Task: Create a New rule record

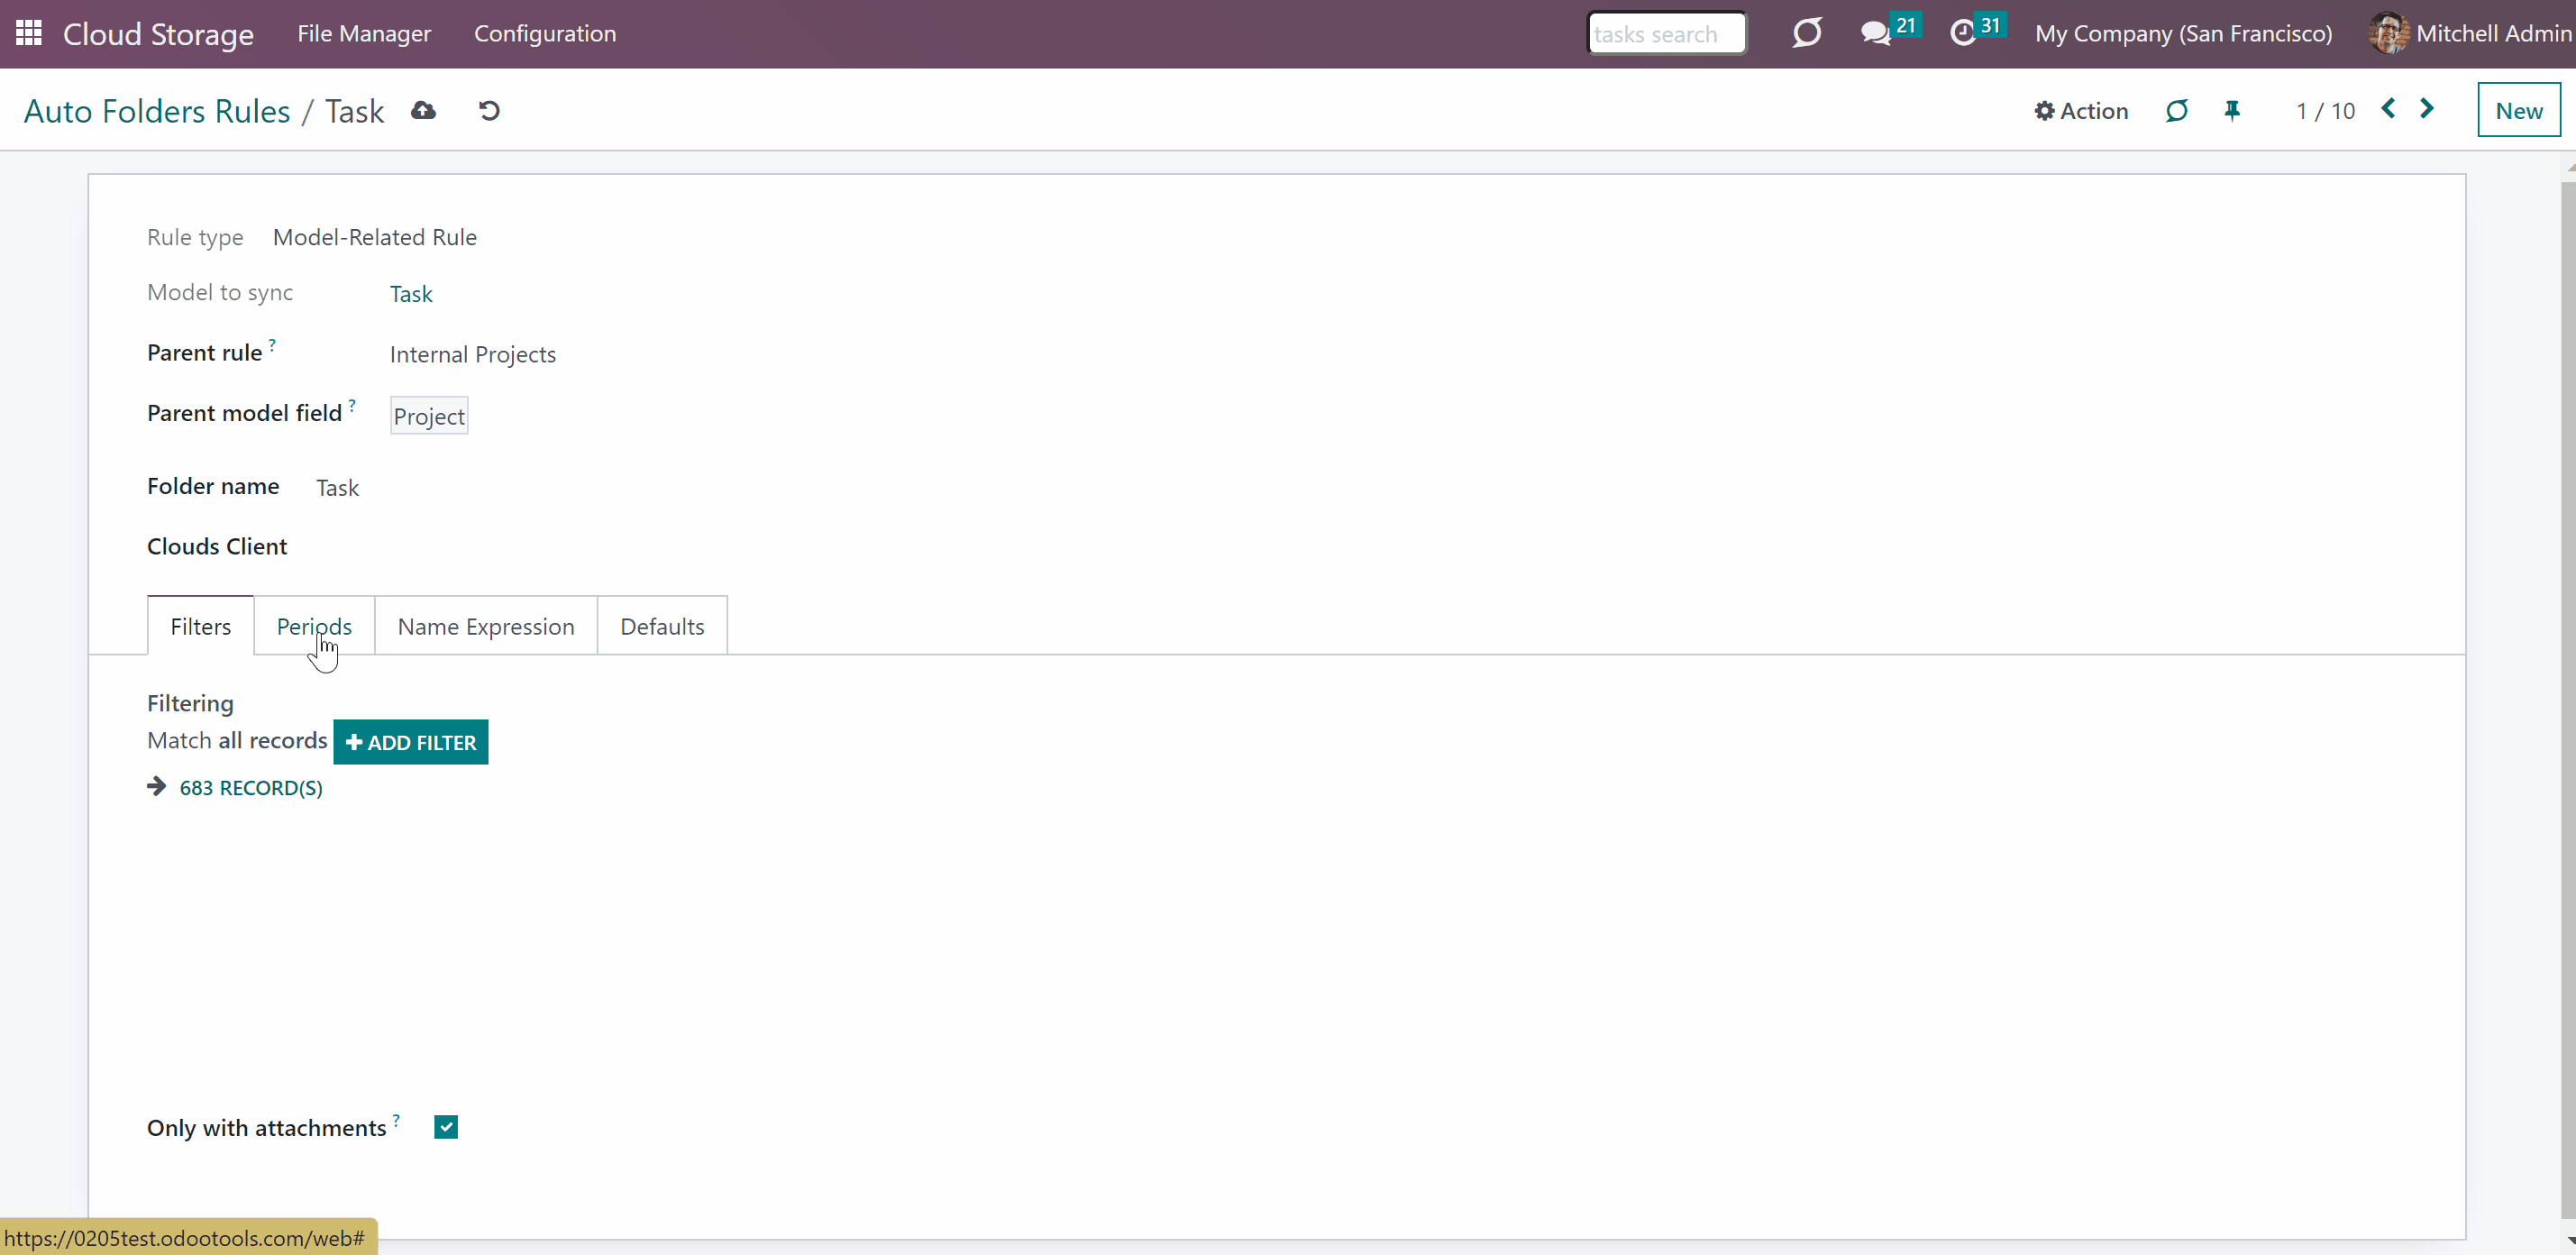Action: tap(2518, 110)
